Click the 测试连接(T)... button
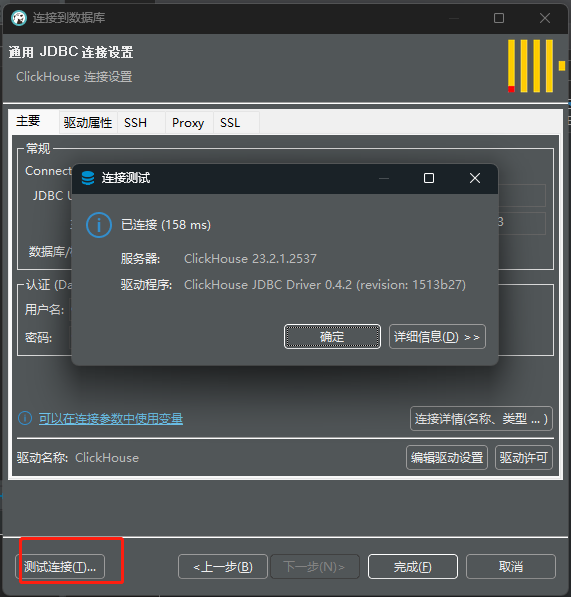The height and width of the screenshot is (597, 571). click(x=60, y=567)
